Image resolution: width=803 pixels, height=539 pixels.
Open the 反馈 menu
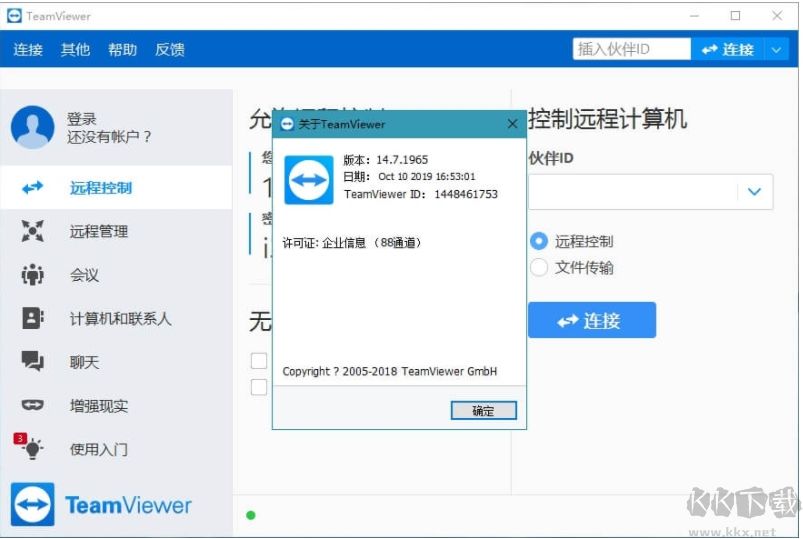tap(170, 50)
